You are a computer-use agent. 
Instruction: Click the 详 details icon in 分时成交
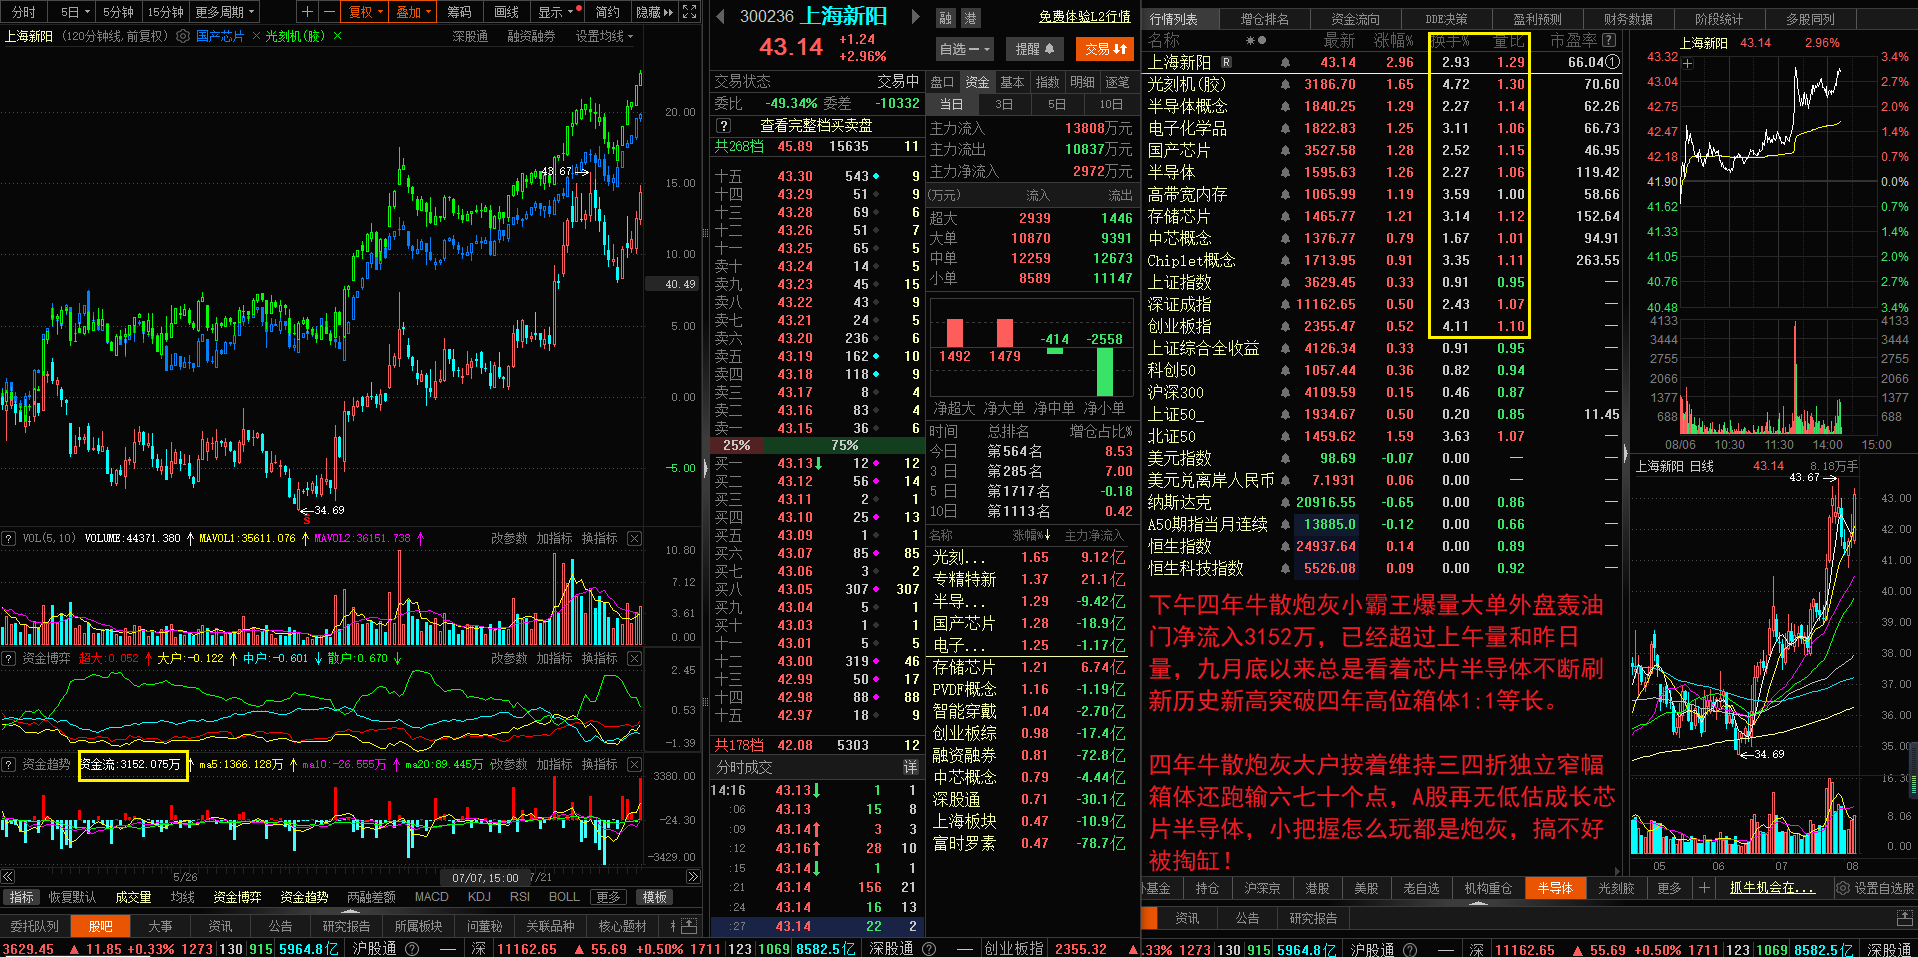[910, 767]
